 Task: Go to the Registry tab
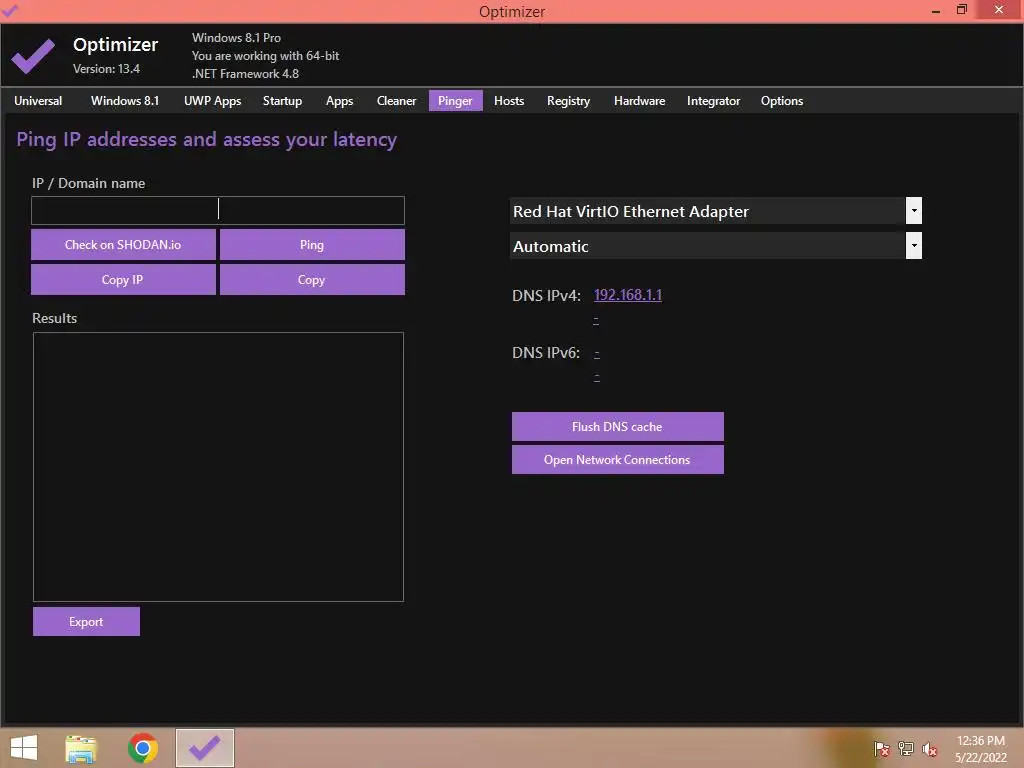pyautogui.click(x=568, y=101)
